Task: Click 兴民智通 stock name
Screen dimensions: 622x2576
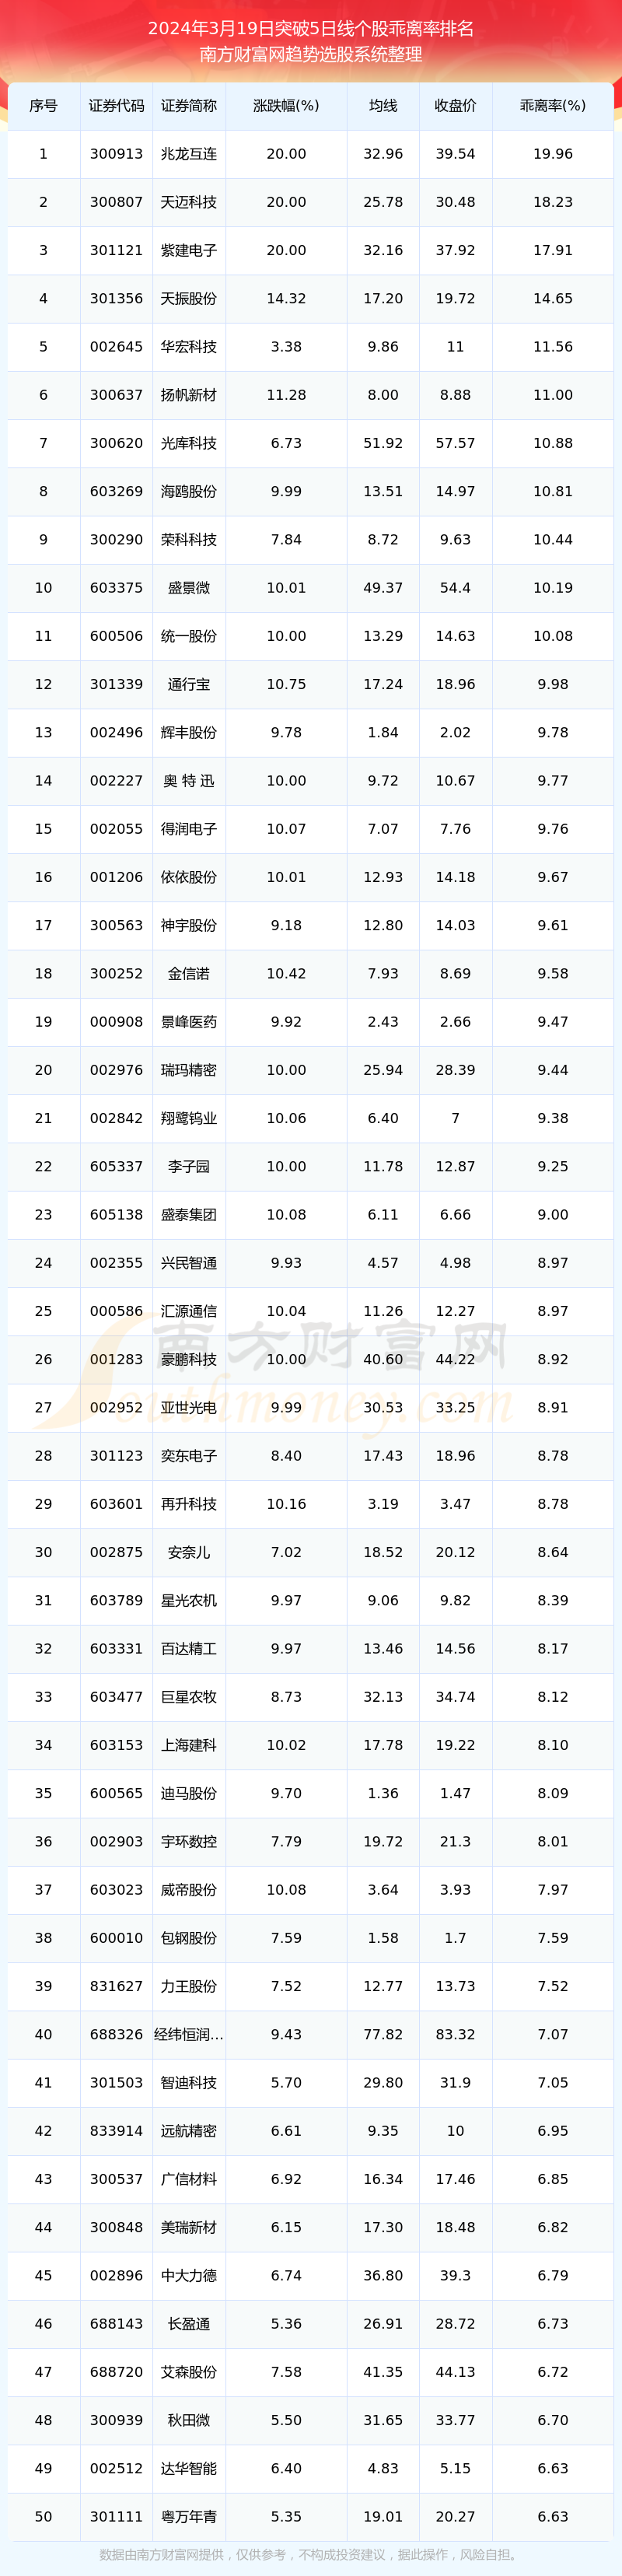Action: (189, 1263)
